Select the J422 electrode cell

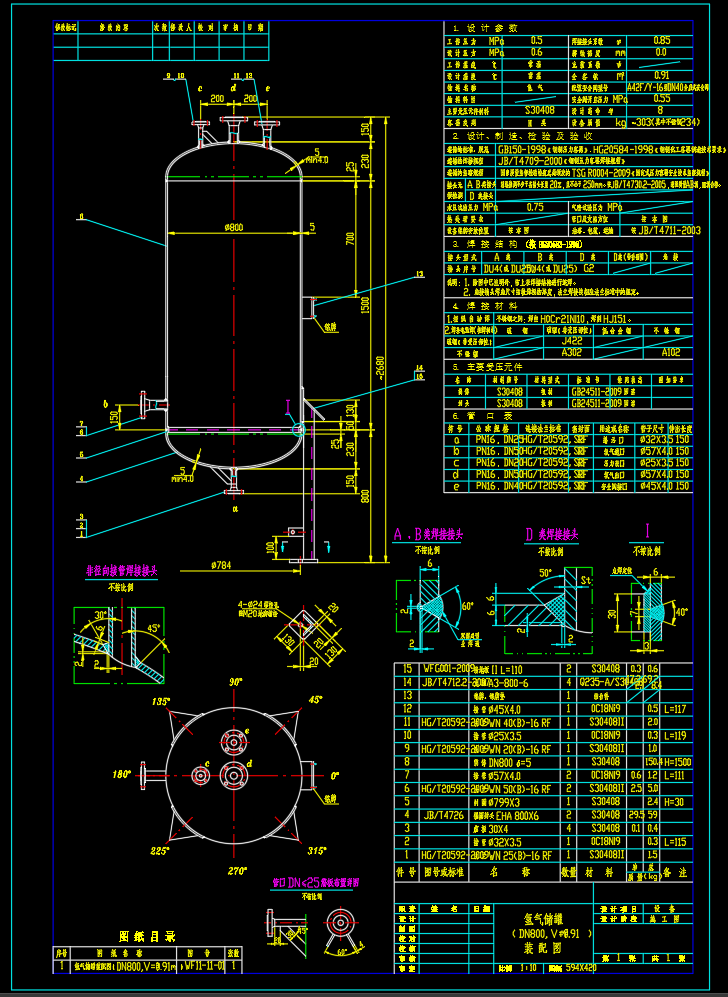pos(572,341)
